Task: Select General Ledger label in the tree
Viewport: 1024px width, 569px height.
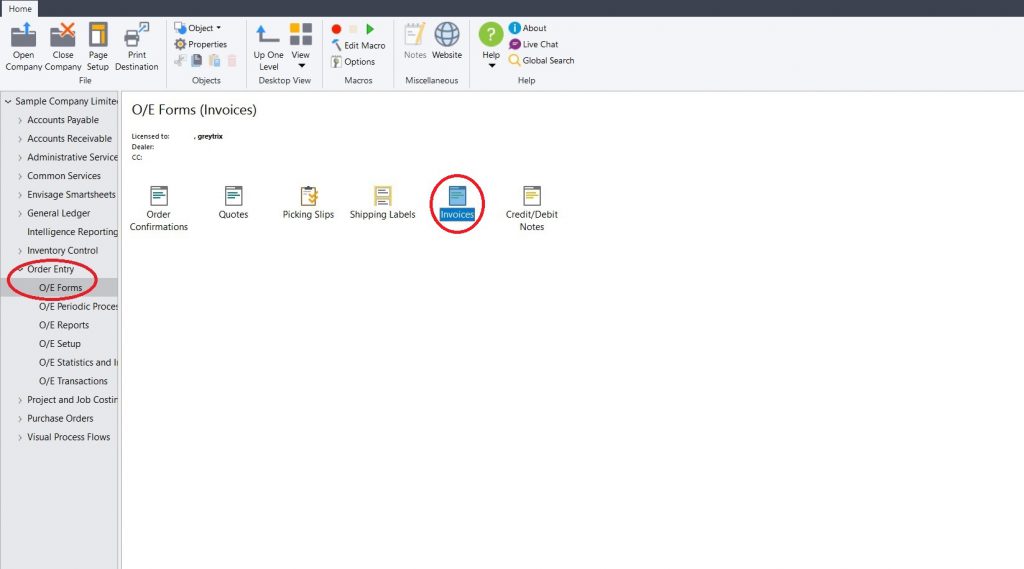Action: click(59, 214)
